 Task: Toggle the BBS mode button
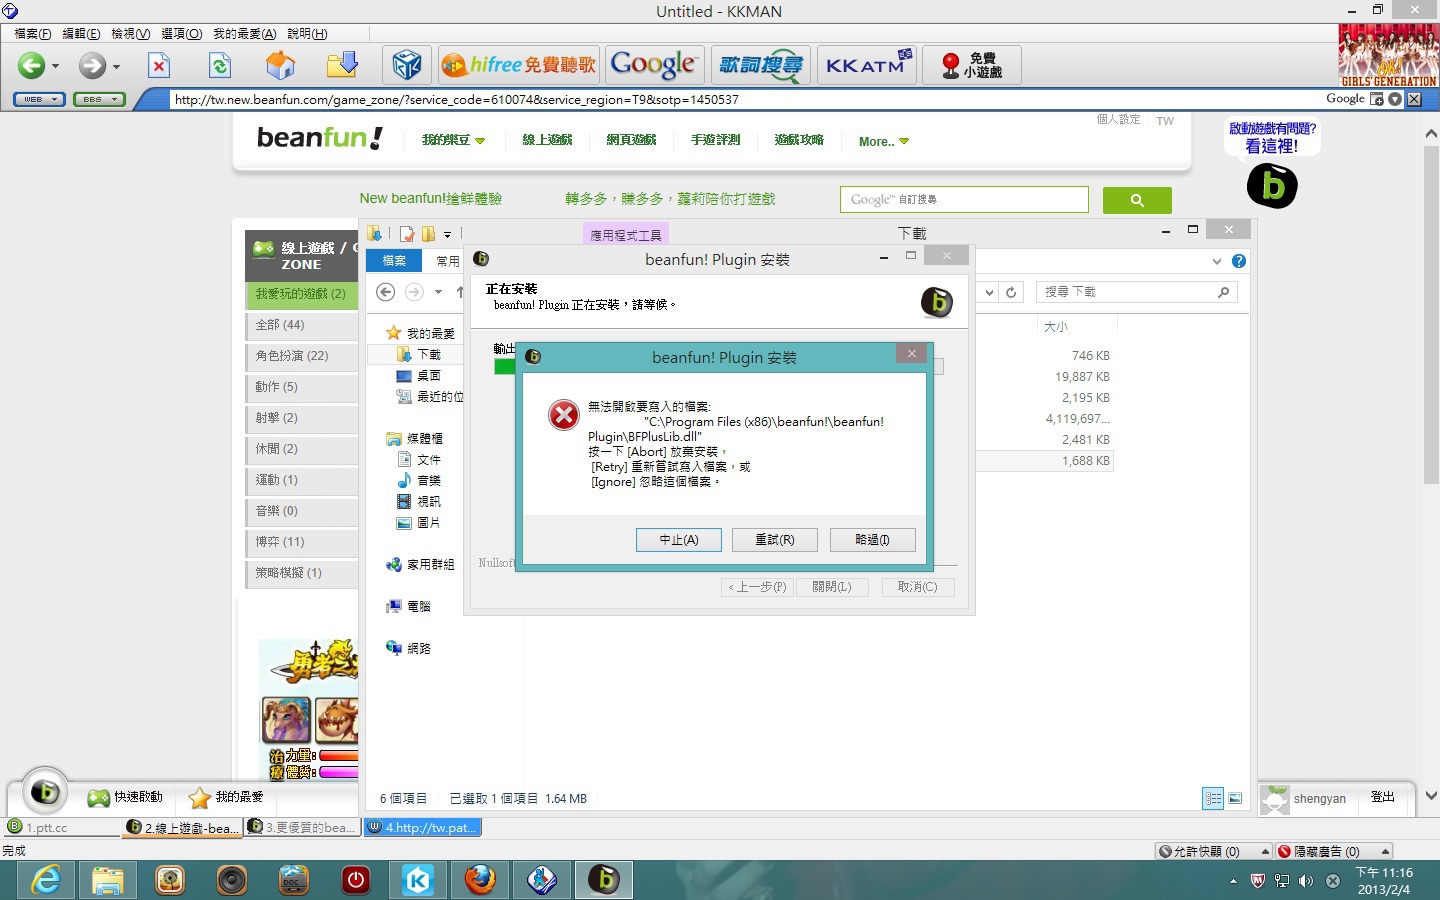pyautogui.click(x=98, y=99)
